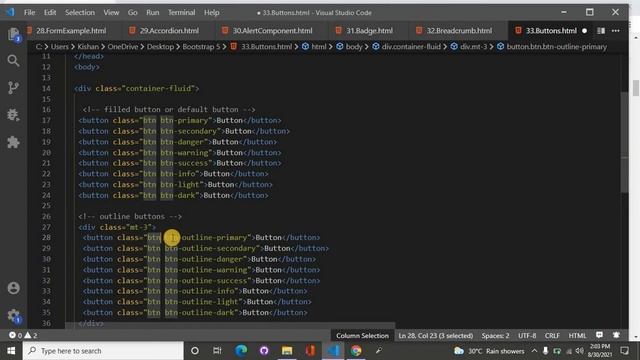
Task: Open the Manage gear icon
Action: click(x=13, y=315)
